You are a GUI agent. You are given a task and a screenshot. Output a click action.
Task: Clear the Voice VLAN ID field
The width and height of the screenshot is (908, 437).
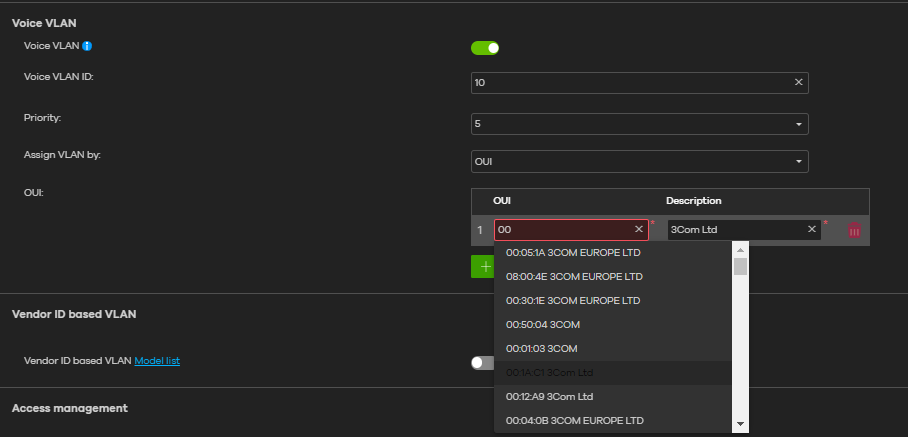tap(798, 82)
